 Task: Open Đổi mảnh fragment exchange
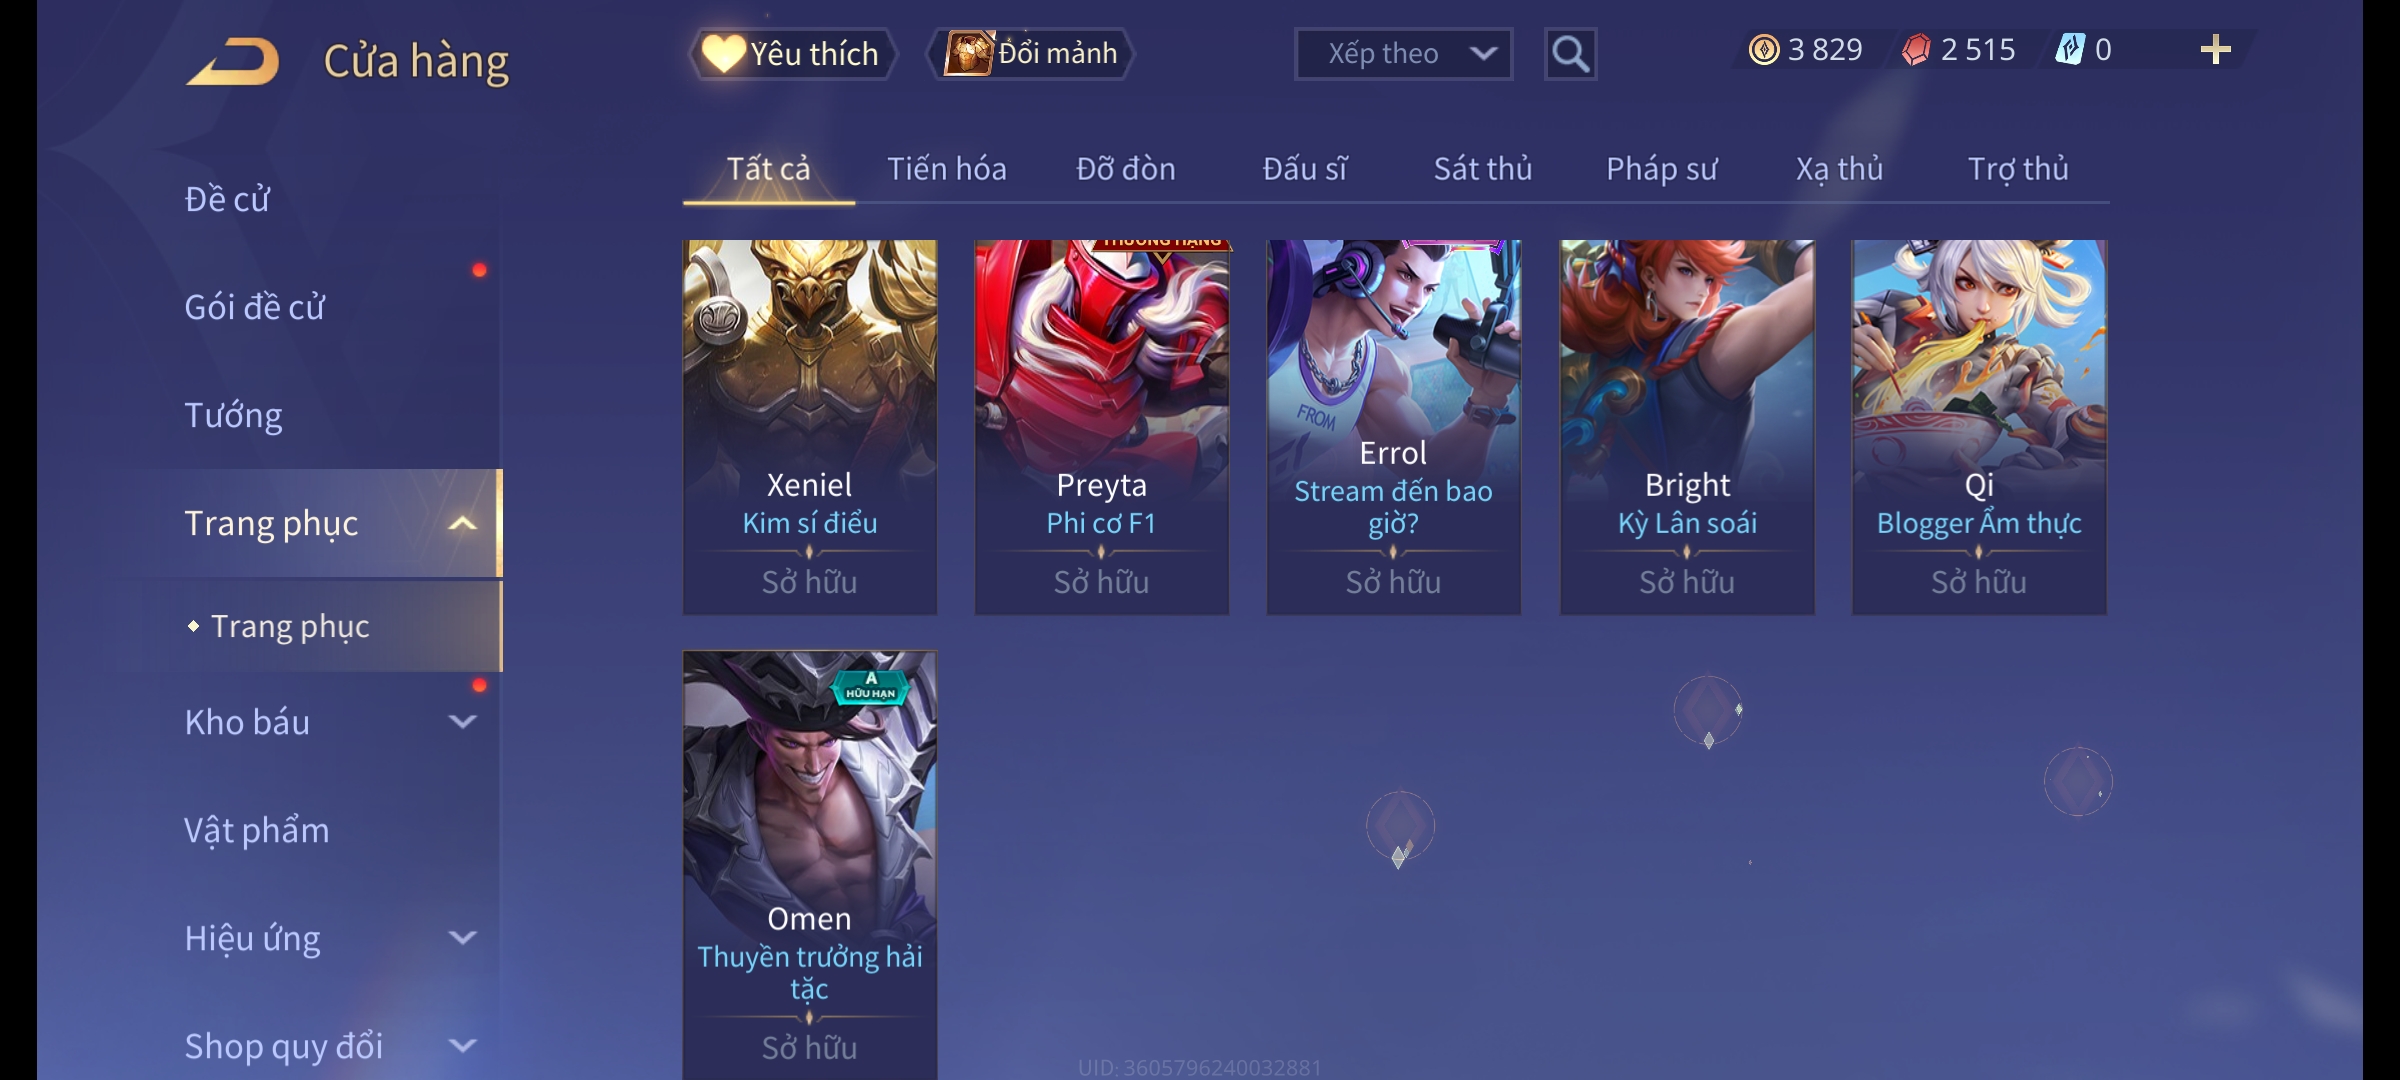[x=1031, y=53]
